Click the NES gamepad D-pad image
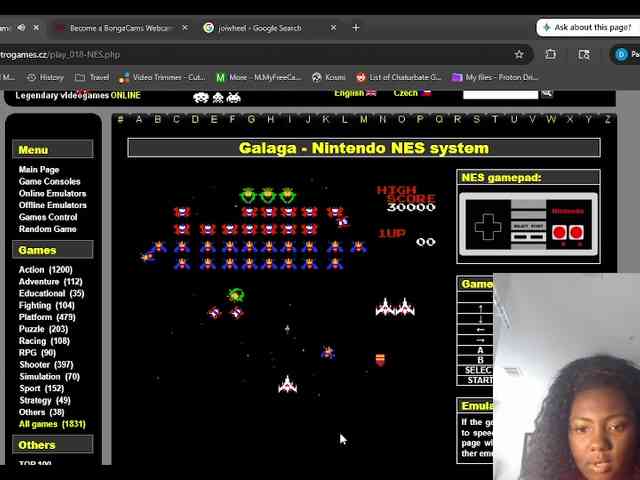This screenshot has width=640, height=480. (488, 226)
